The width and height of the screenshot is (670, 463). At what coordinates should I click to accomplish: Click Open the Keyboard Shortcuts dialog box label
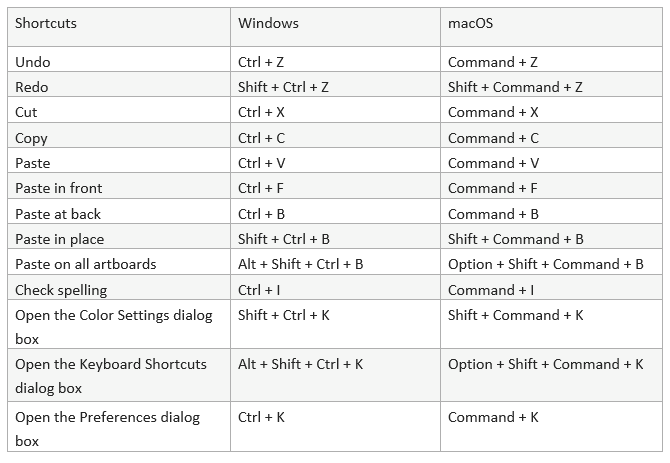(111, 376)
